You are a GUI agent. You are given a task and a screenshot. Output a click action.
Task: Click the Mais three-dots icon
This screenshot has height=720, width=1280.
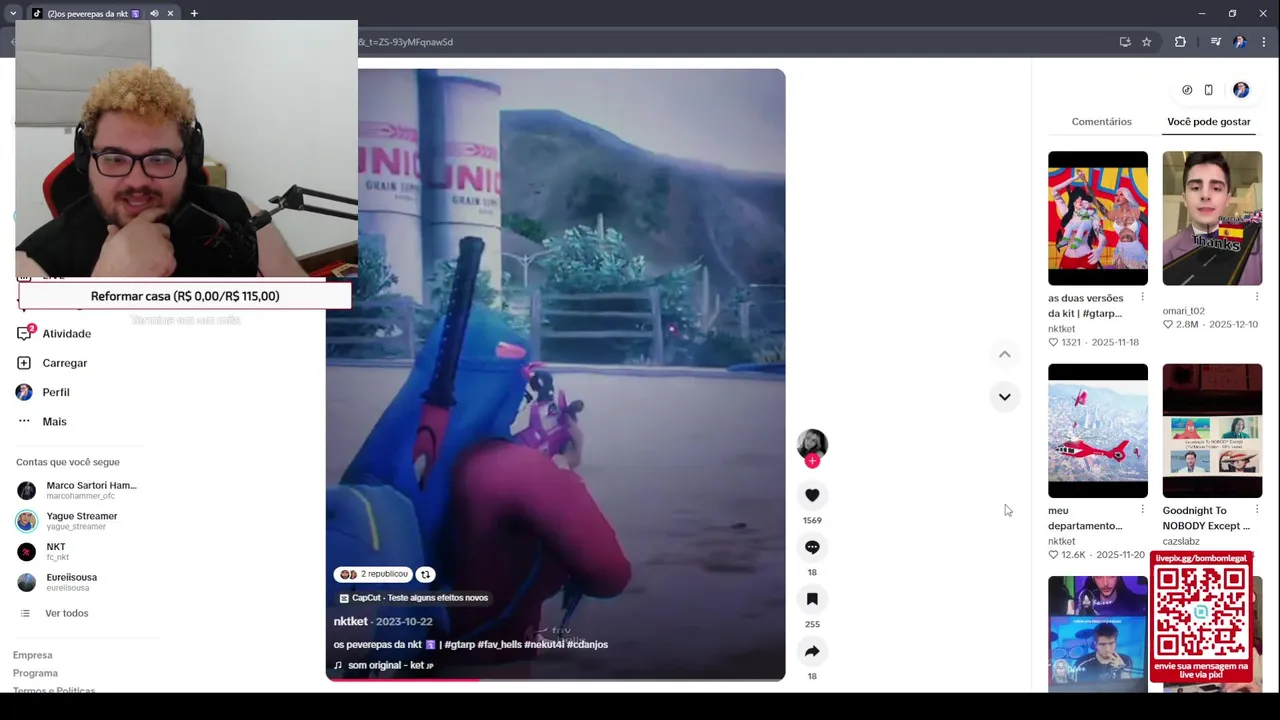(x=24, y=421)
